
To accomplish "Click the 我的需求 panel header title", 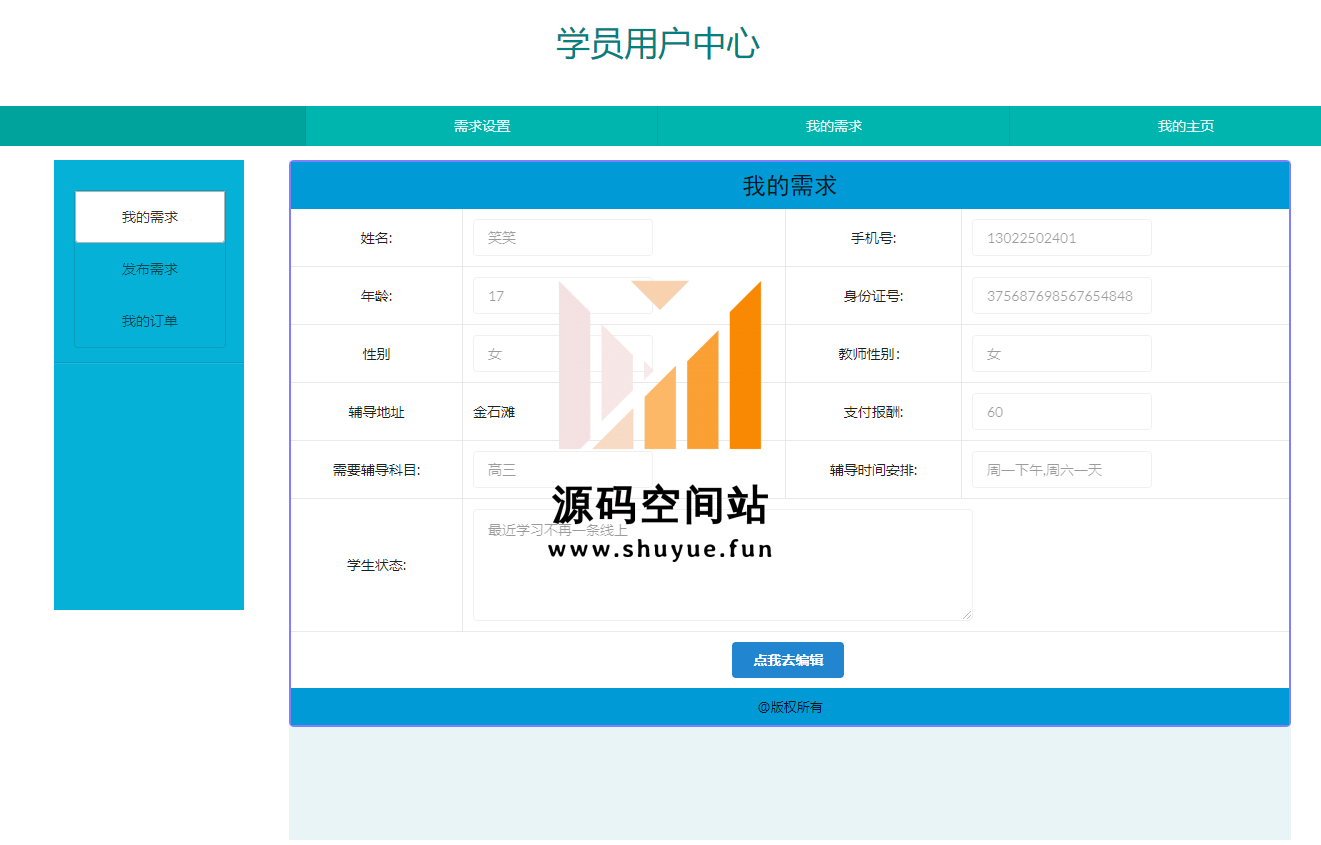I will click(x=790, y=186).
